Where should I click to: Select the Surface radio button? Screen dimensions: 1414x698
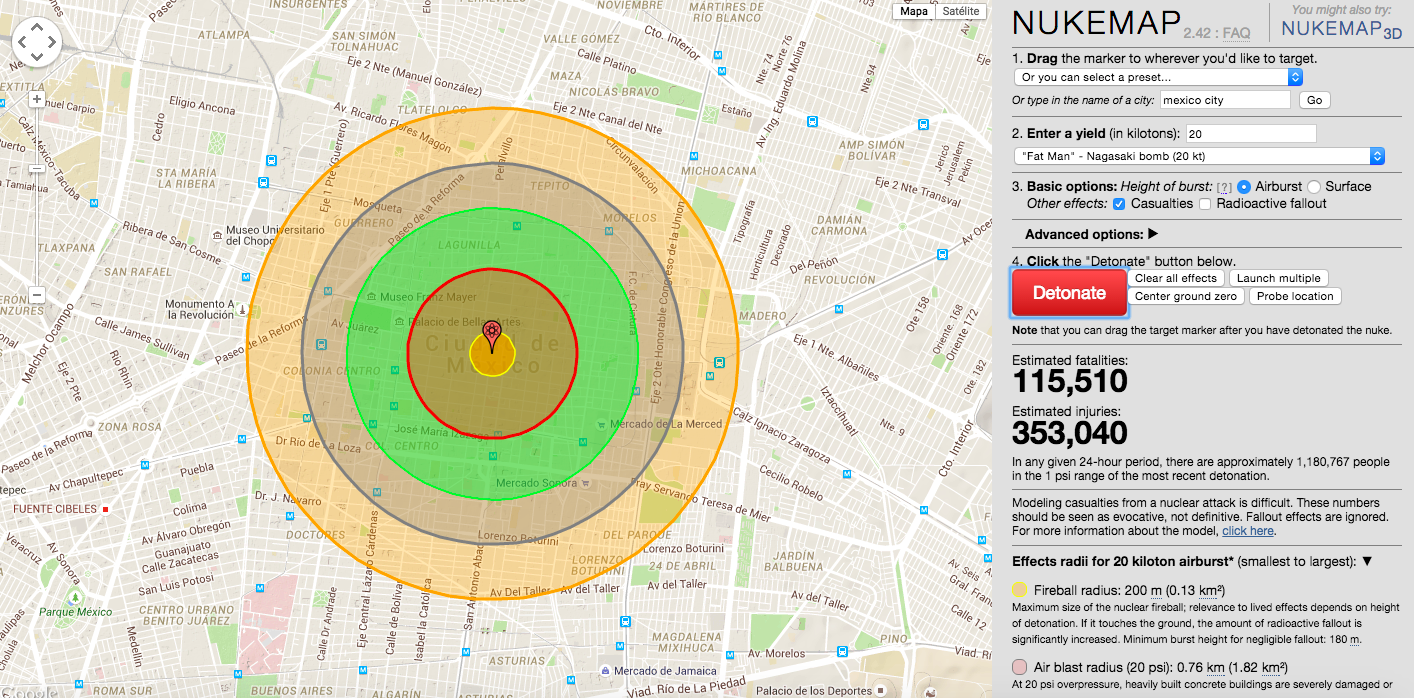pos(1314,187)
